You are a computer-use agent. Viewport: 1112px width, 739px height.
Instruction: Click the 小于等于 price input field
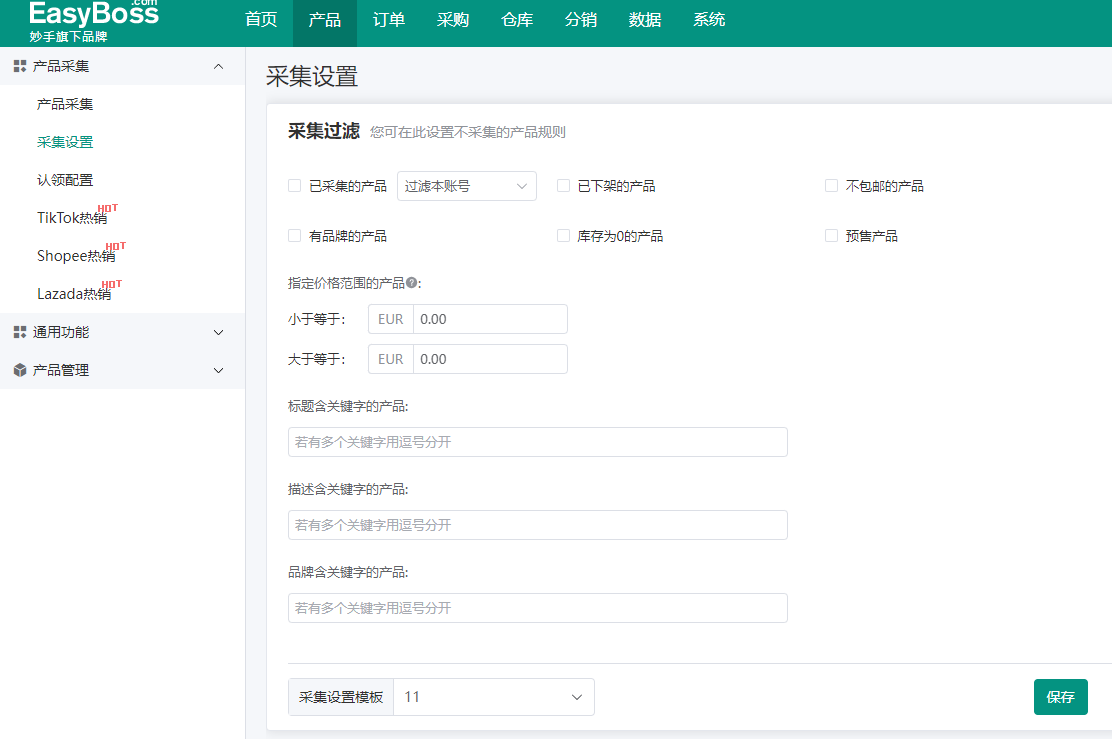pyautogui.click(x=490, y=319)
